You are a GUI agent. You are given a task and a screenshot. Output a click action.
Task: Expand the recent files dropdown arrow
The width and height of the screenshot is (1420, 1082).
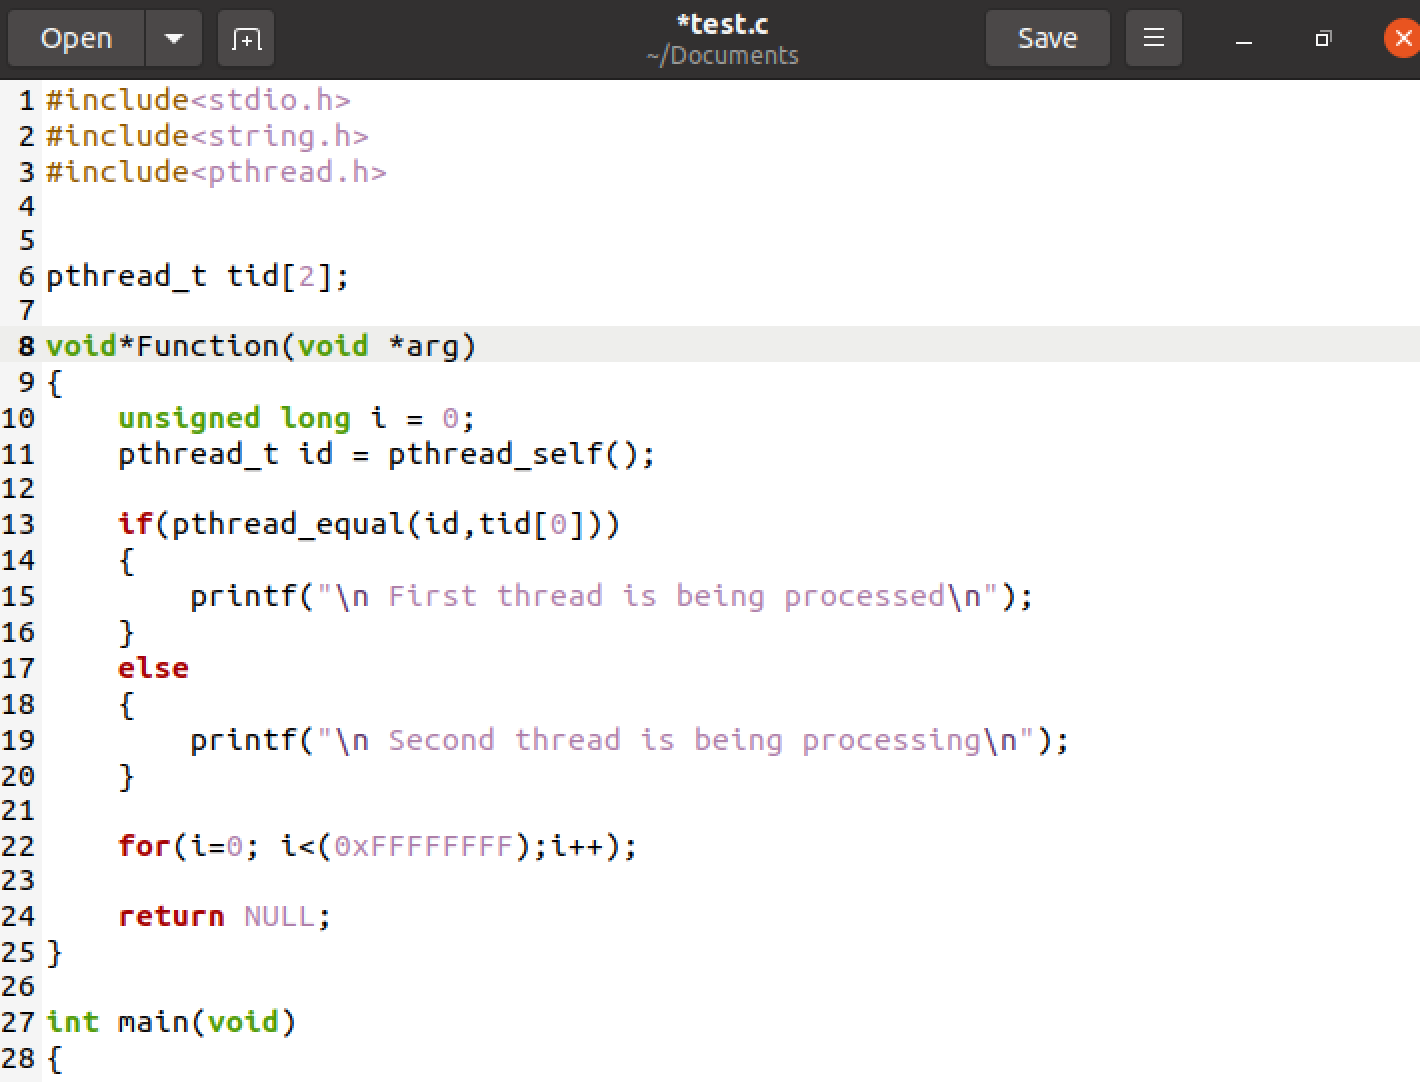174,39
